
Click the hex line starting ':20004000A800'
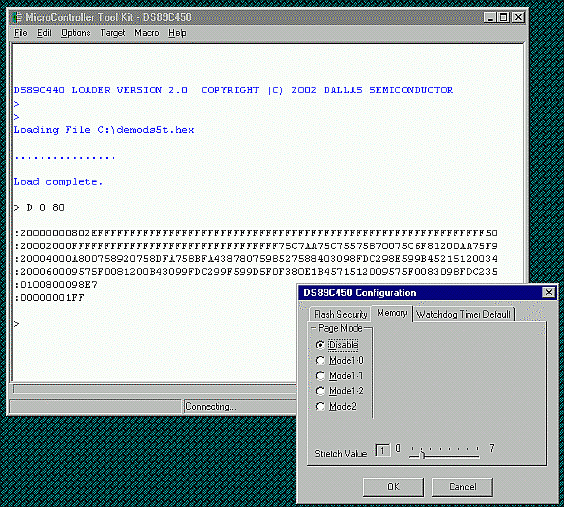coord(256,259)
